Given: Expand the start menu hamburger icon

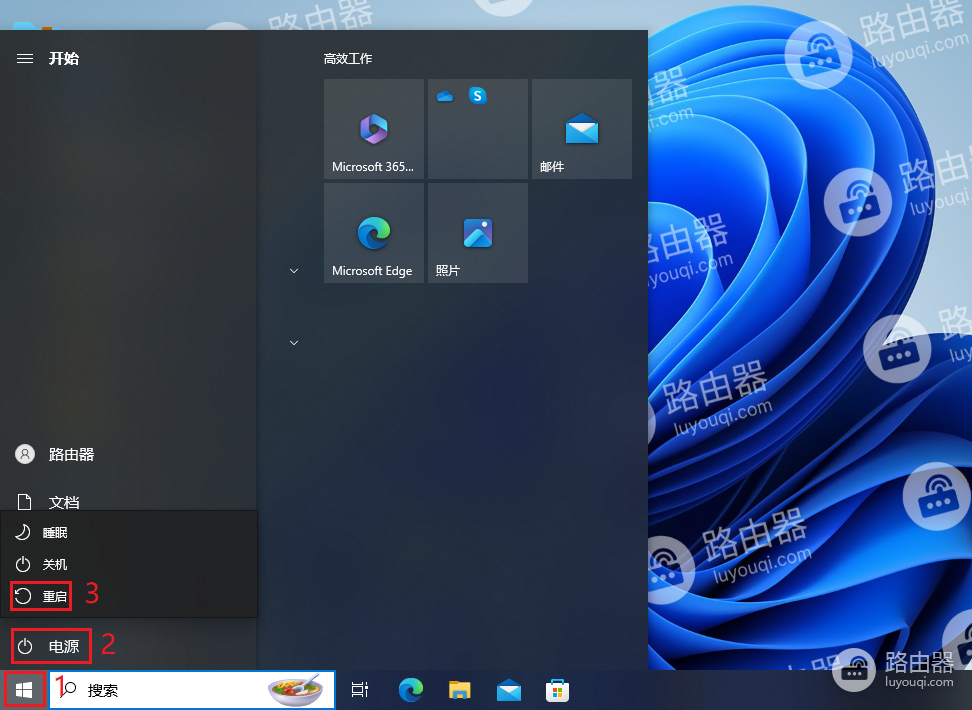Looking at the screenshot, I should (x=25, y=58).
